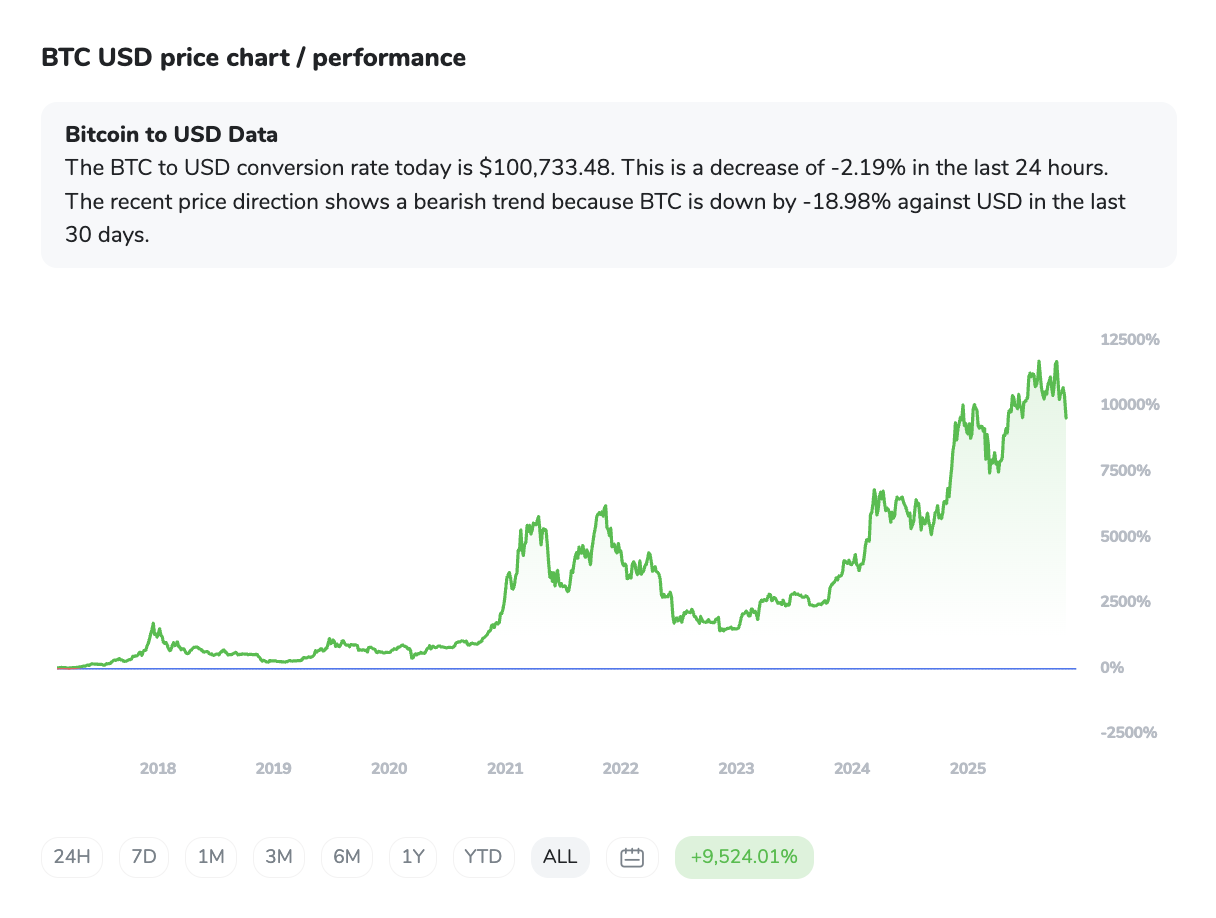Show the 1M price range
The height and width of the screenshot is (918, 1216).
[211, 857]
